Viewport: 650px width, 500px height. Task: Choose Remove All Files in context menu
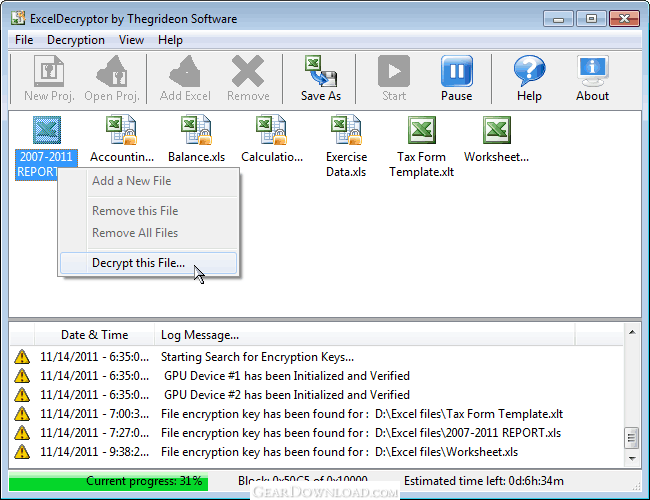click(x=148, y=233)
